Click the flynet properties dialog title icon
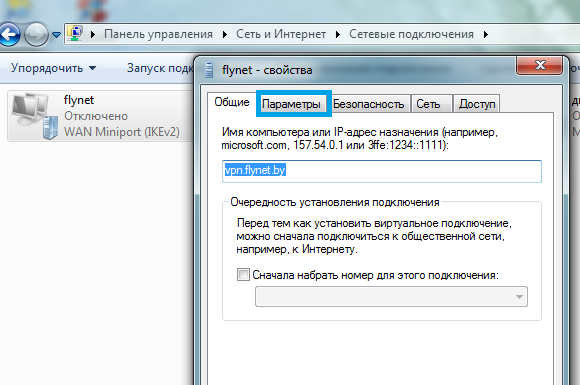580x385 pixels. tap(209, 70)
